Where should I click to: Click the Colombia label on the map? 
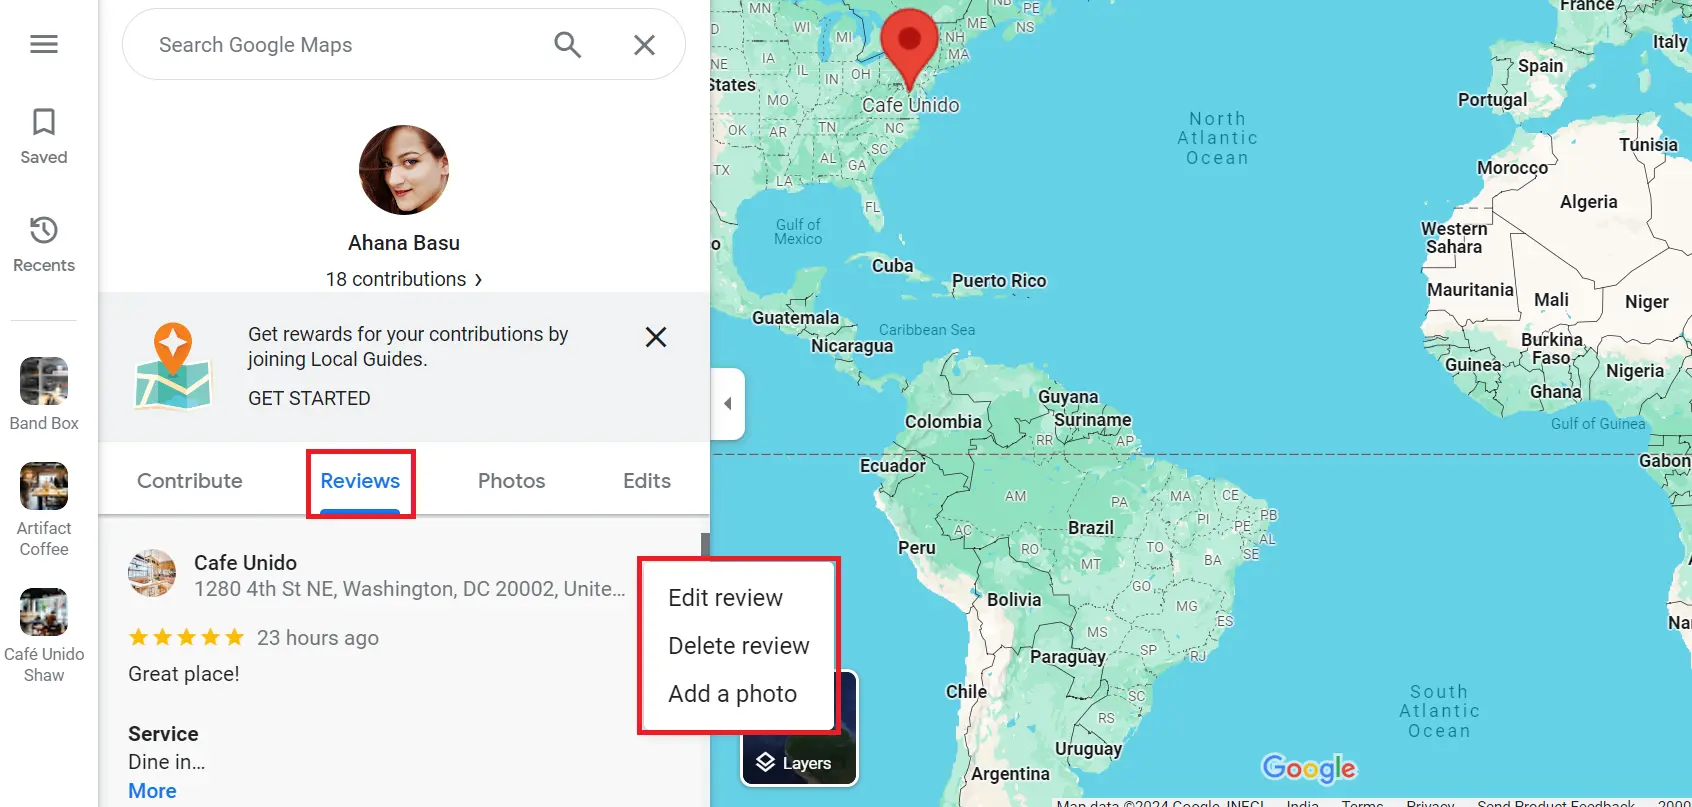point(943,422)
